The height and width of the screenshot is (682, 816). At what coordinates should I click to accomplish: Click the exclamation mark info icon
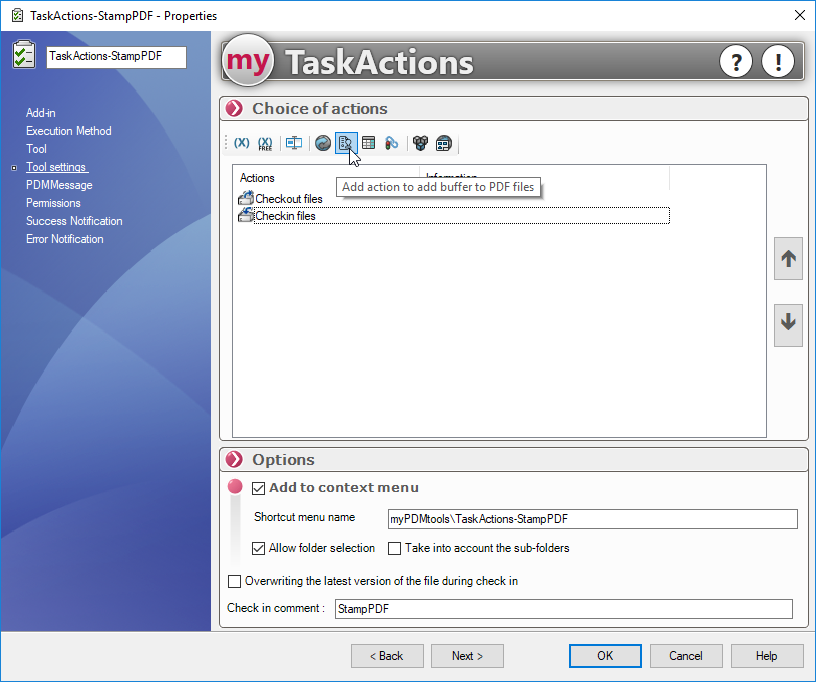777,62
